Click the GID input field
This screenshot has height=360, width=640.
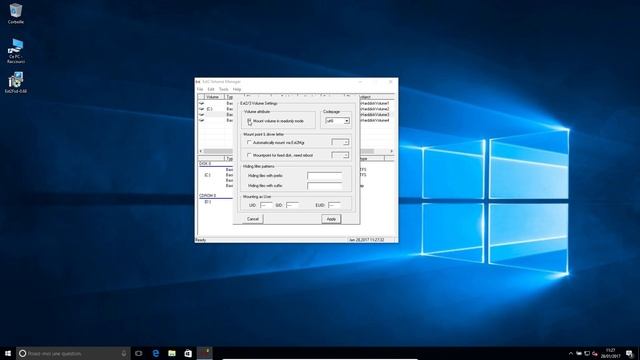292,205
